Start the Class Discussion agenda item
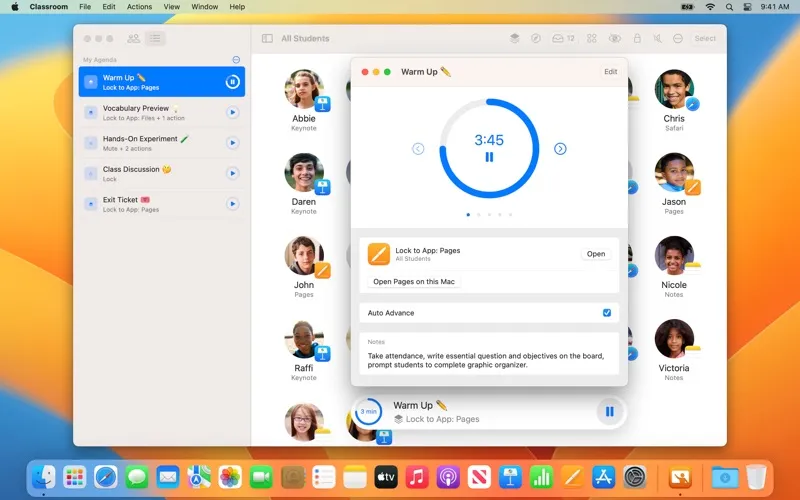This screenshot has height=500, width=800. [232, 173]
